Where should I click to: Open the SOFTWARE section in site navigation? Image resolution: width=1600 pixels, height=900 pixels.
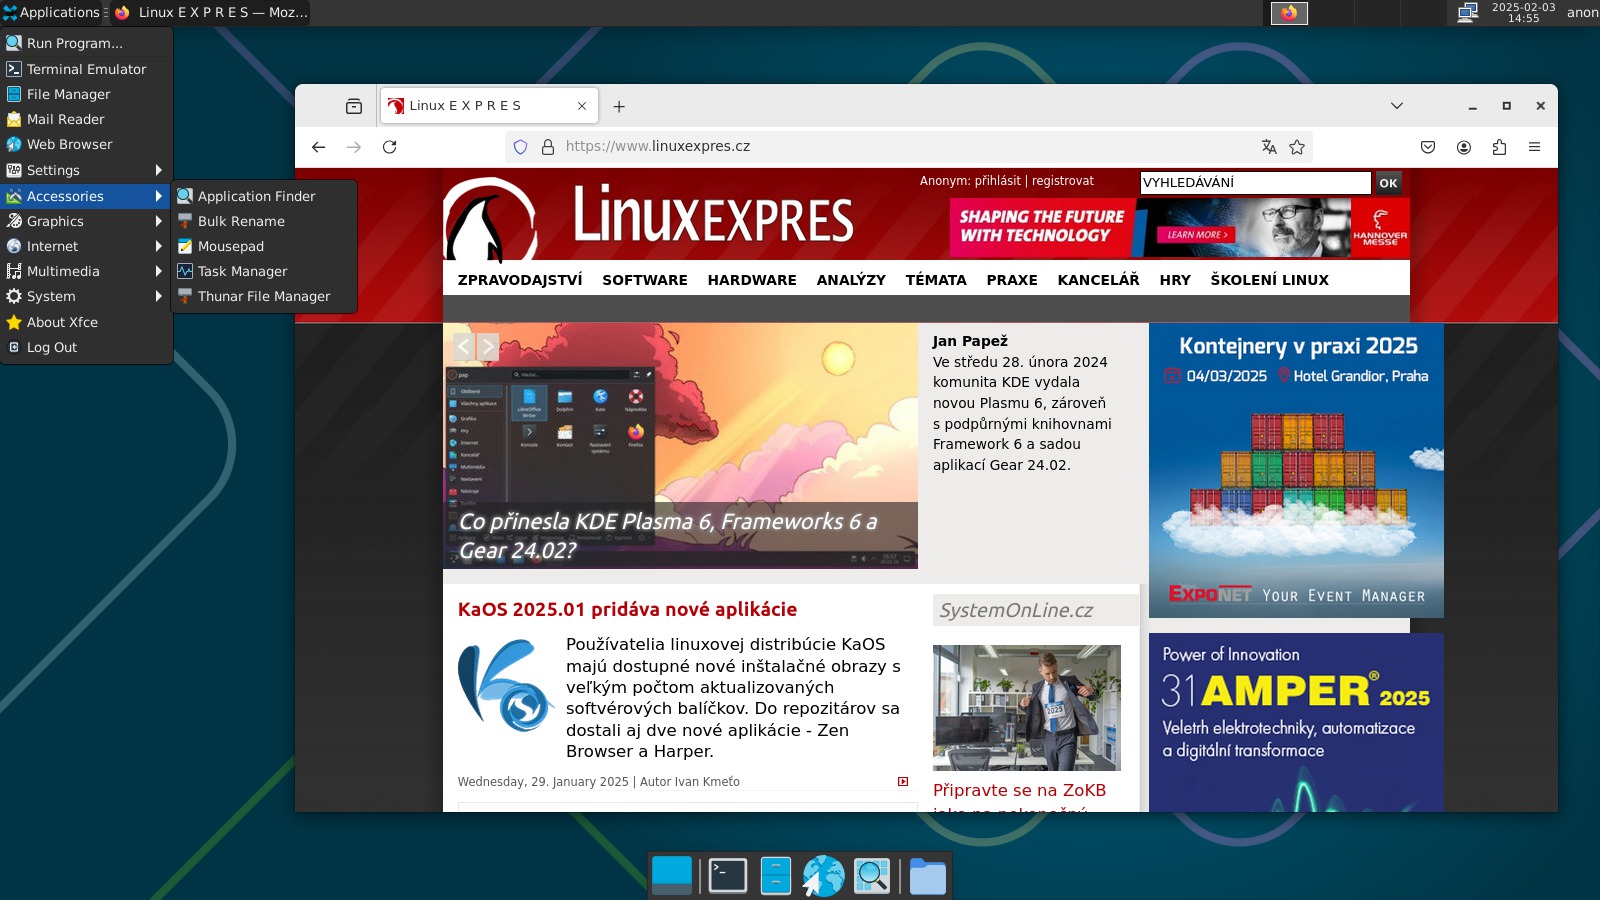pos(644,280)
